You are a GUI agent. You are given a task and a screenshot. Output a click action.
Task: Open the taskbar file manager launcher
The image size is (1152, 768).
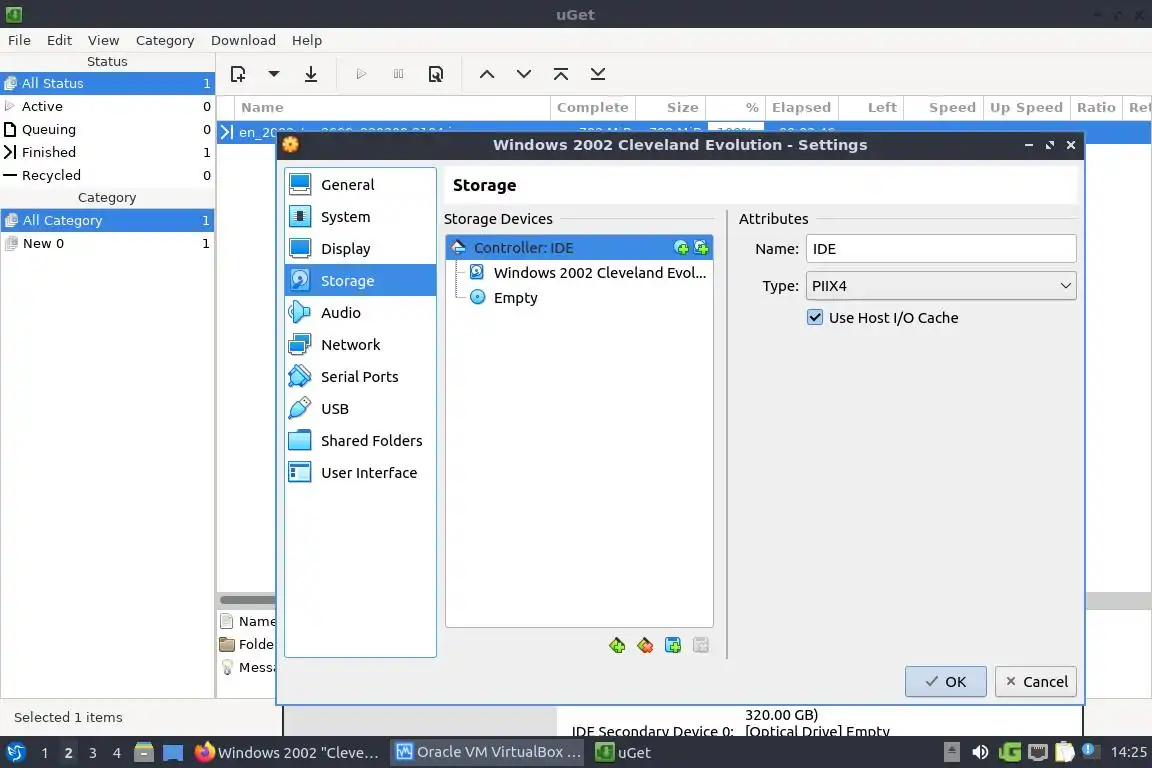click(144, 752)
